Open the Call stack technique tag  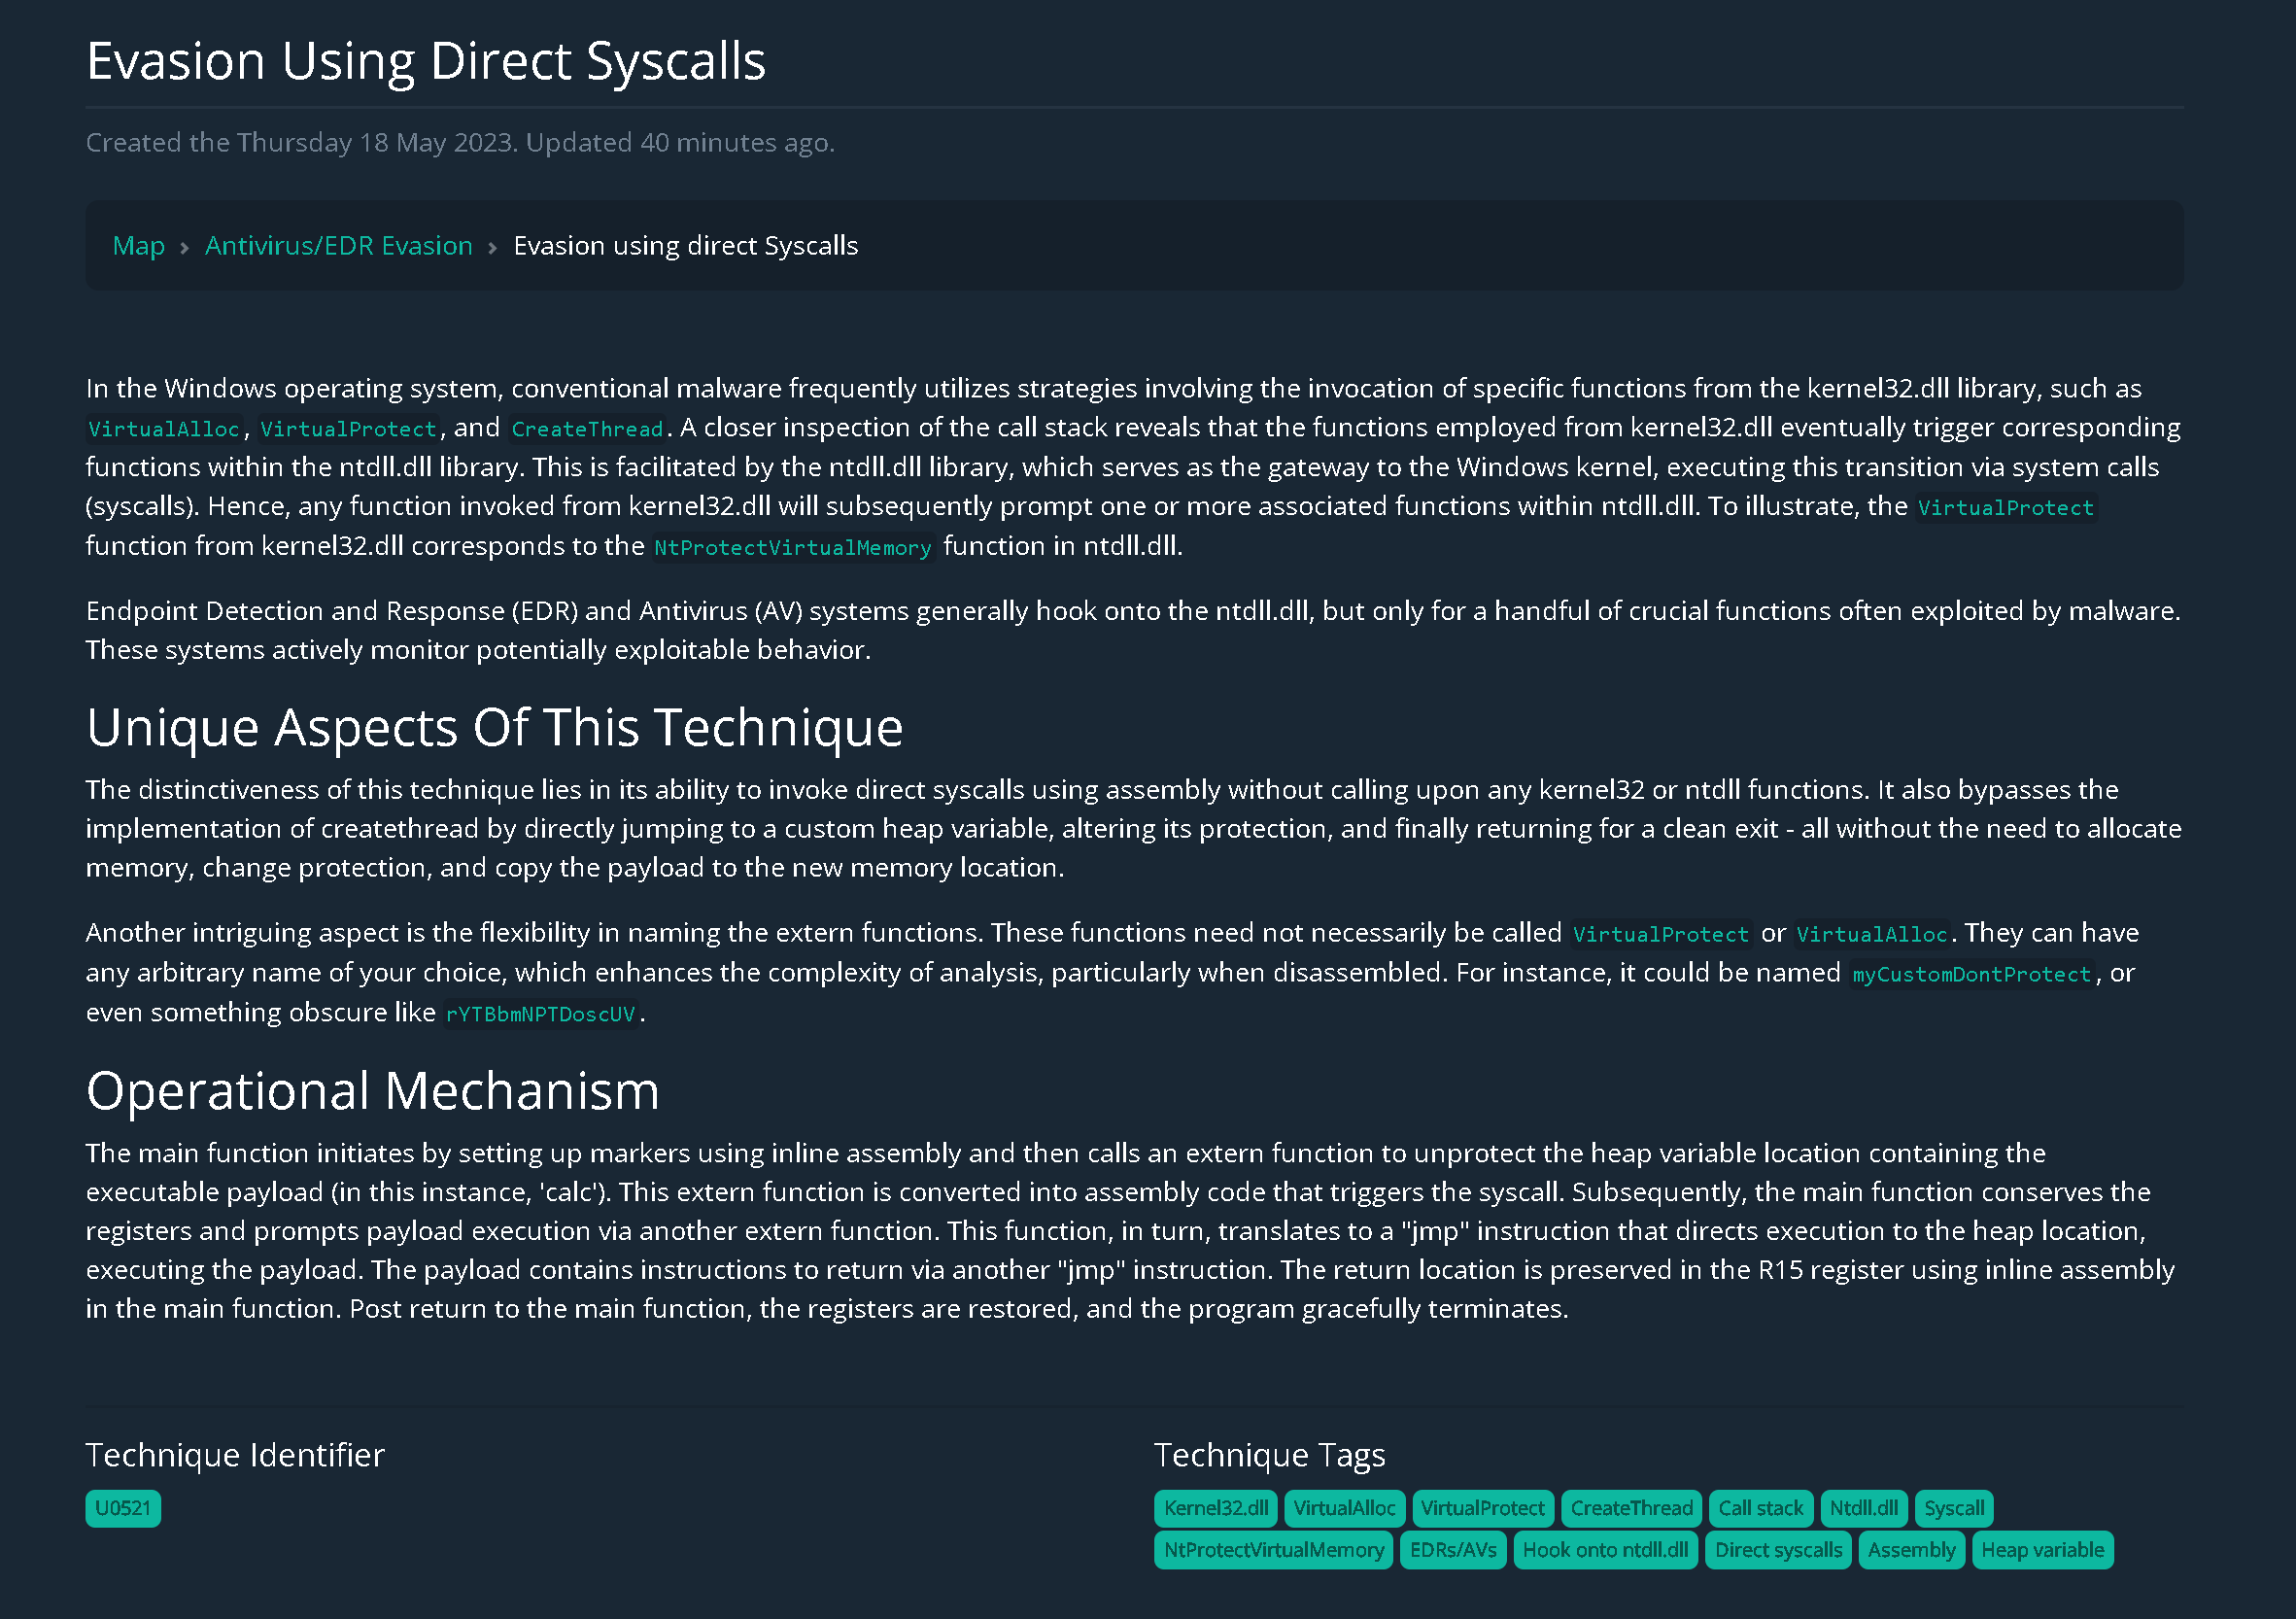[1761, 1508]
